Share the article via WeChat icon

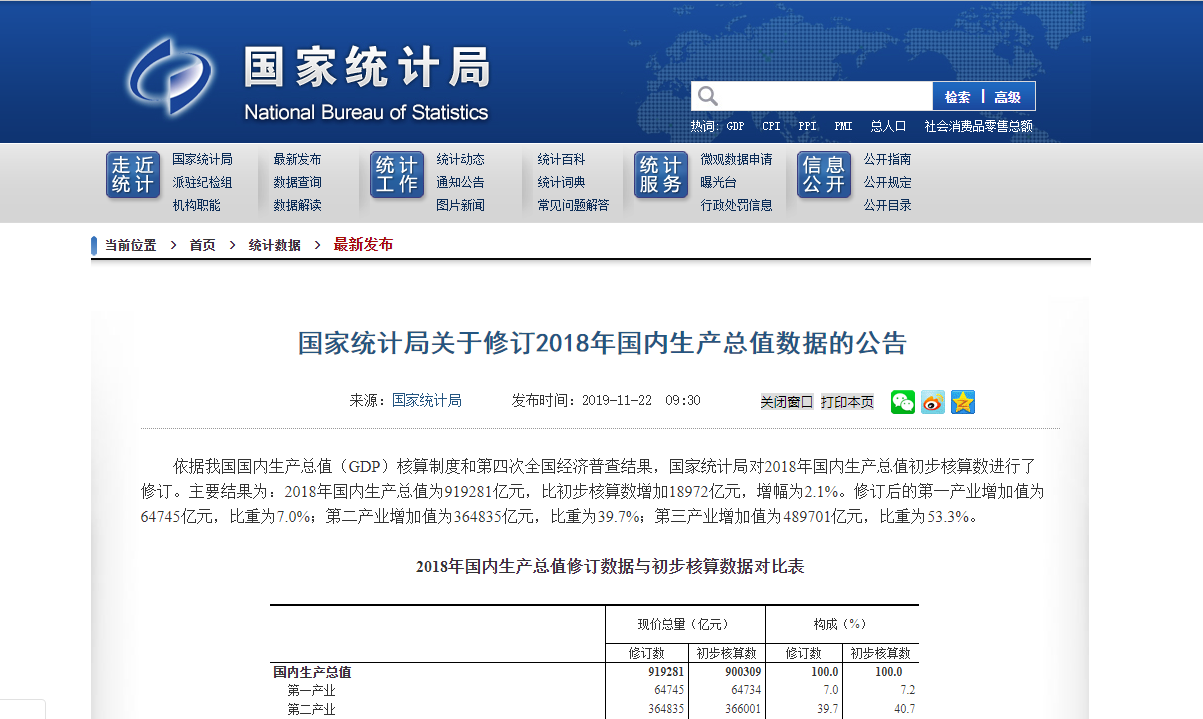pos(903,402)
